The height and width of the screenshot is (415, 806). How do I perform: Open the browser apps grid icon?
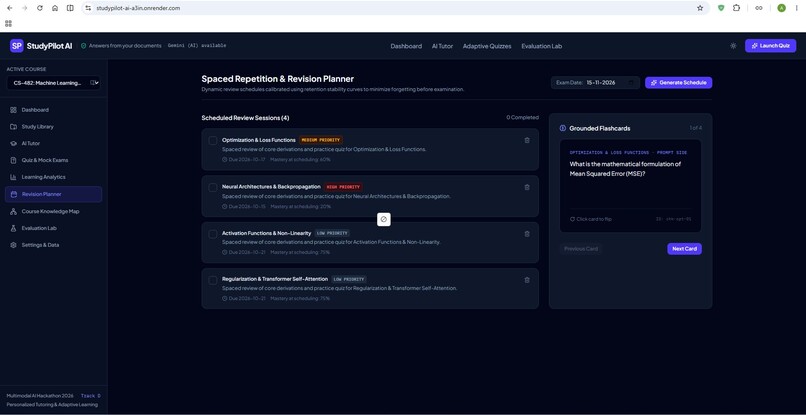click(8, 24)
